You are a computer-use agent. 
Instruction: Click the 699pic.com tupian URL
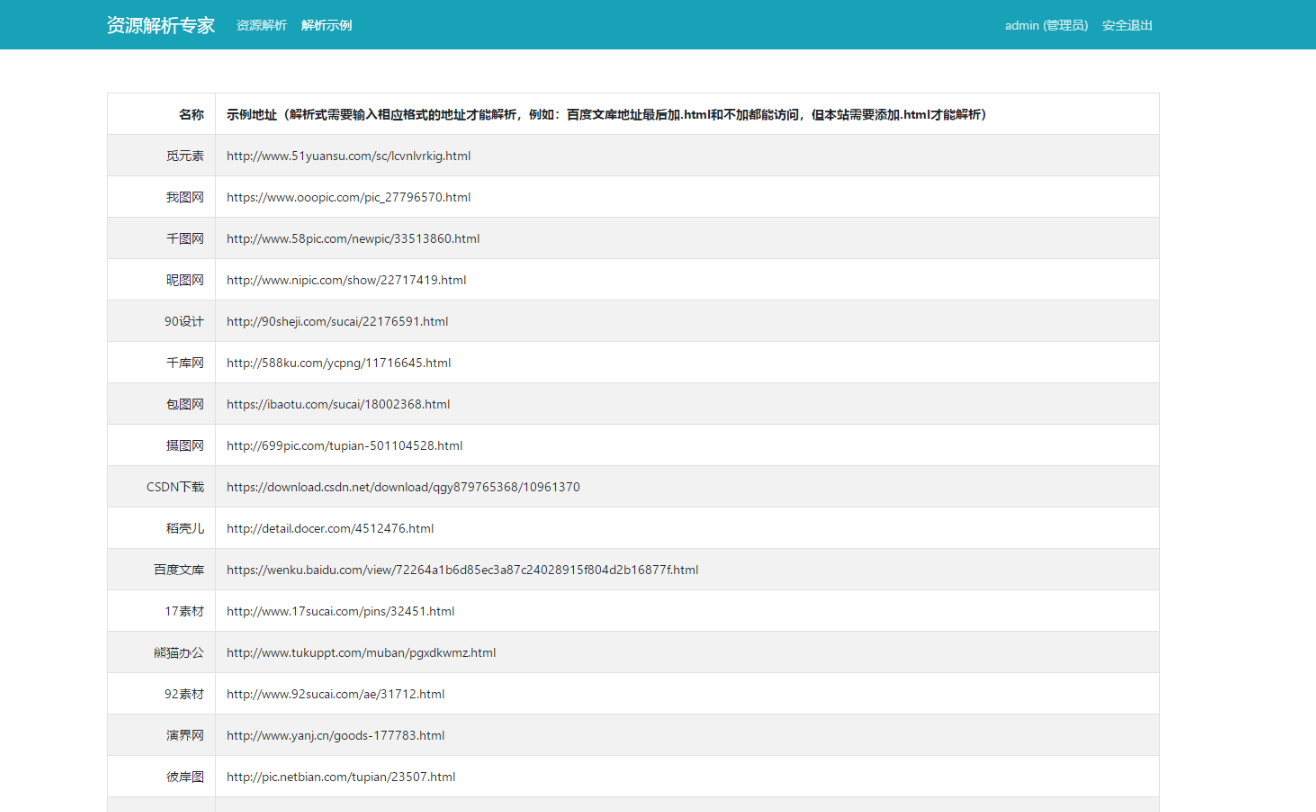coord(344,446)
